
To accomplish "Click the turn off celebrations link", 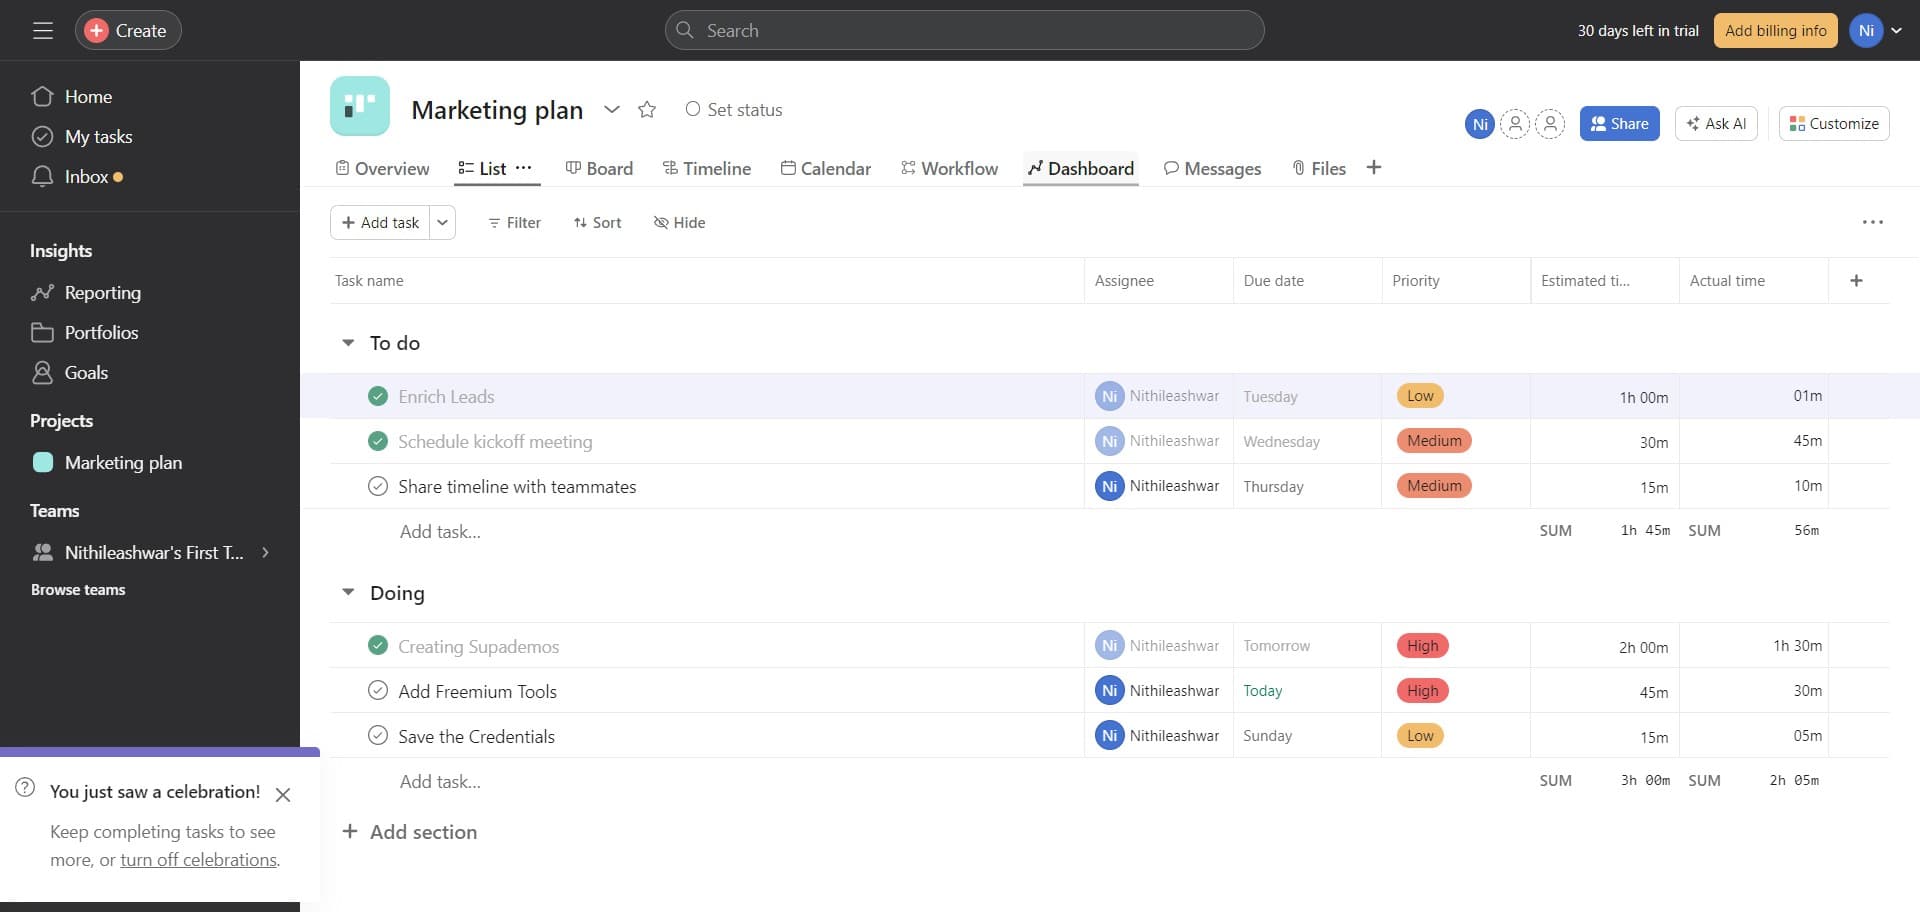I will [x=199, y=860].
